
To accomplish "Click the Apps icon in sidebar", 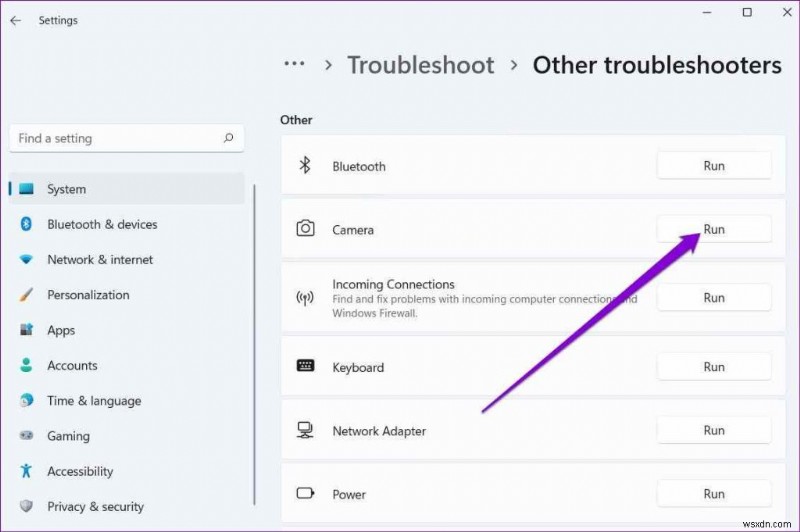I will [26, 330].
